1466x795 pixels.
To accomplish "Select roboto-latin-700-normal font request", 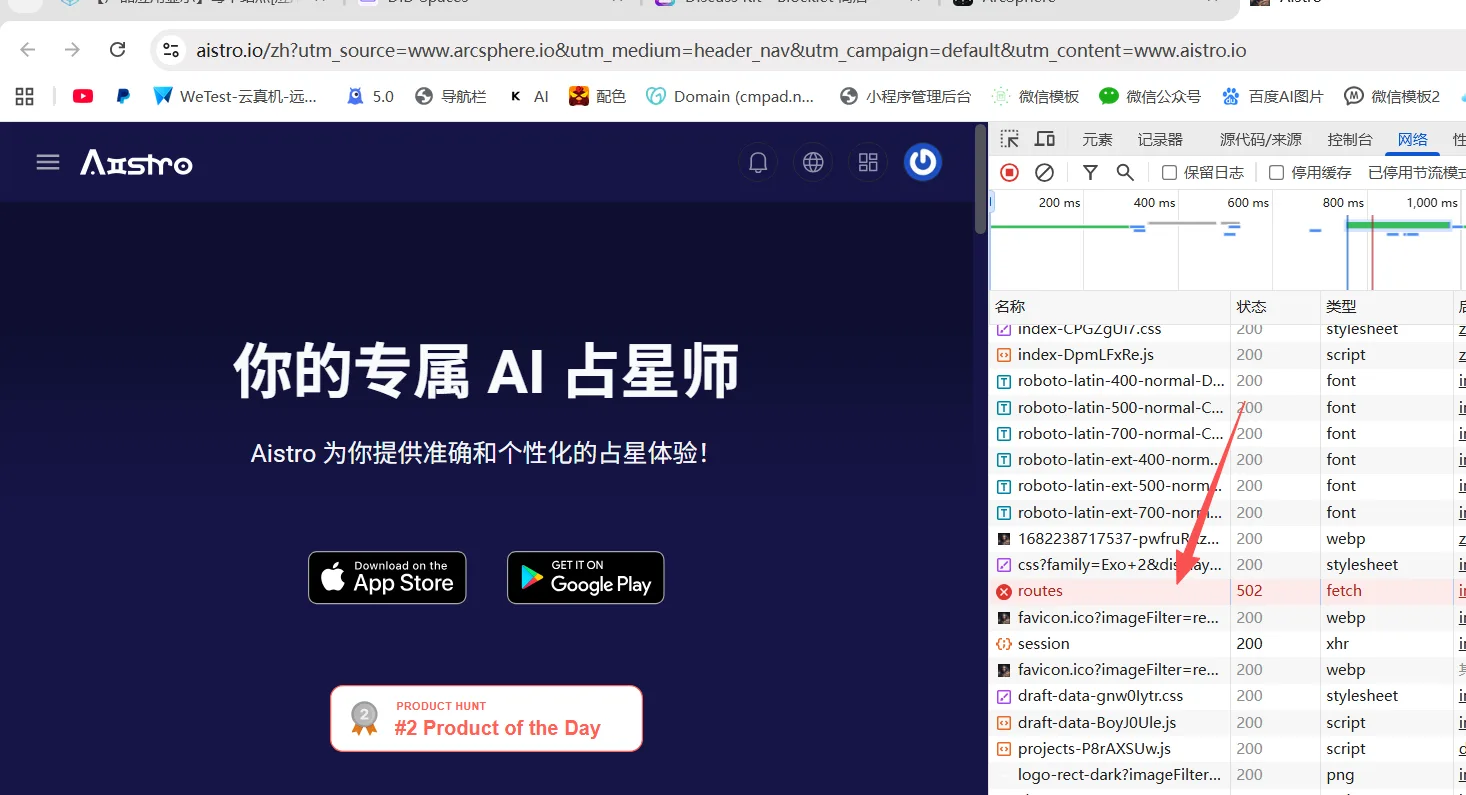I will [1228, 433].
